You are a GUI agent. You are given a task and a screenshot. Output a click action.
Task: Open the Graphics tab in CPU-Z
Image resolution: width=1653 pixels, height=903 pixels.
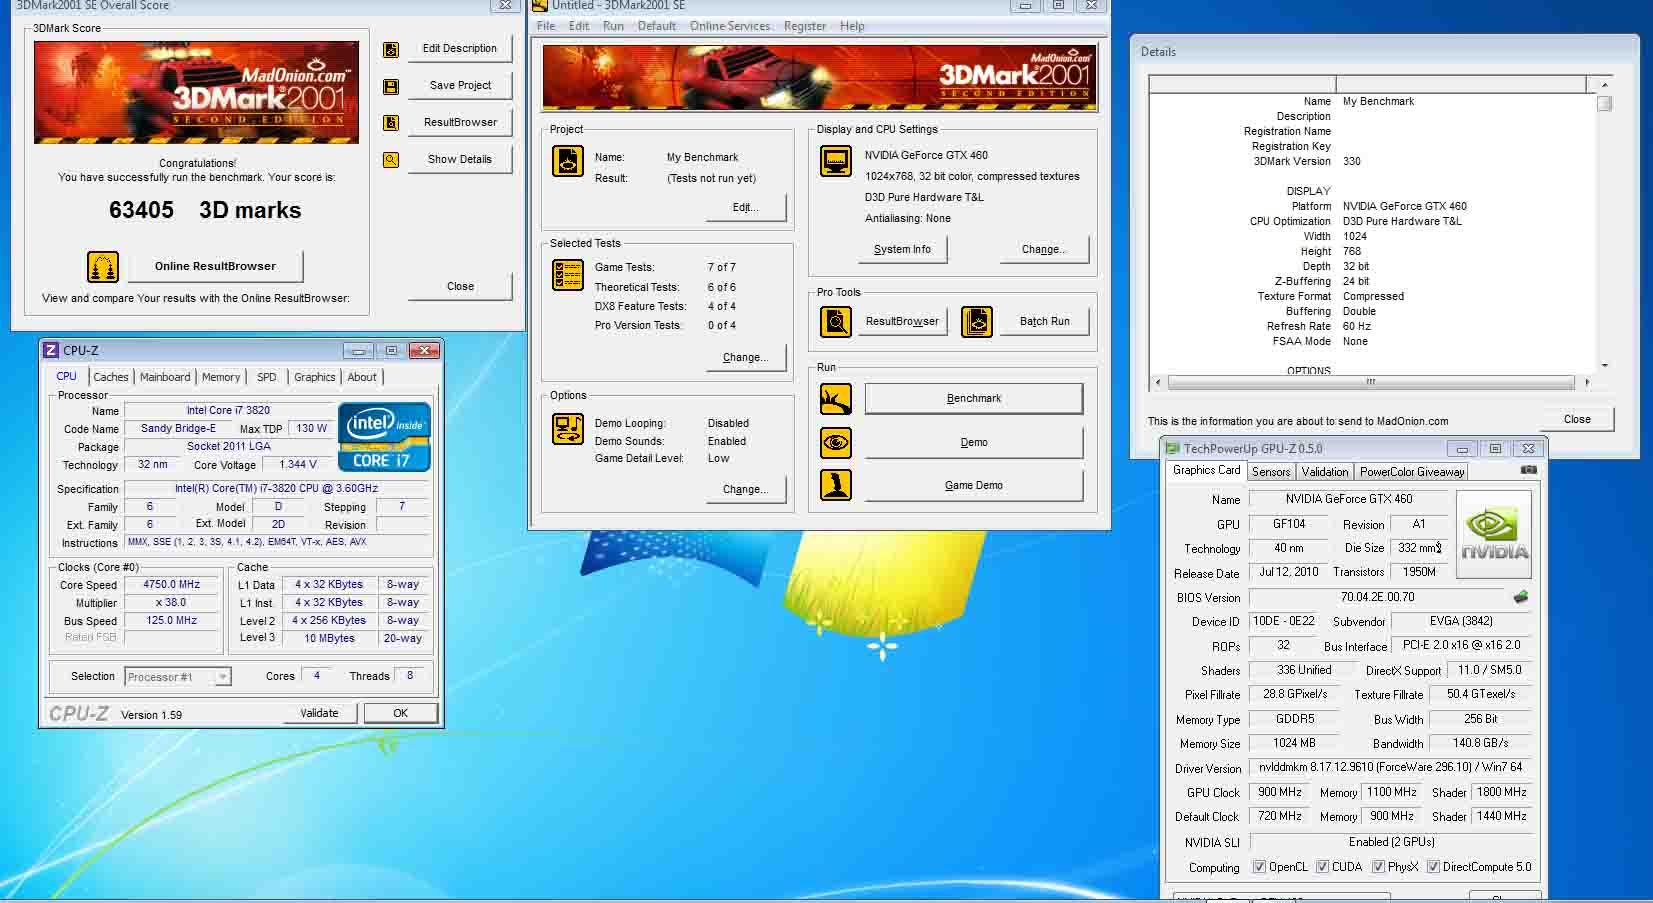314,377
